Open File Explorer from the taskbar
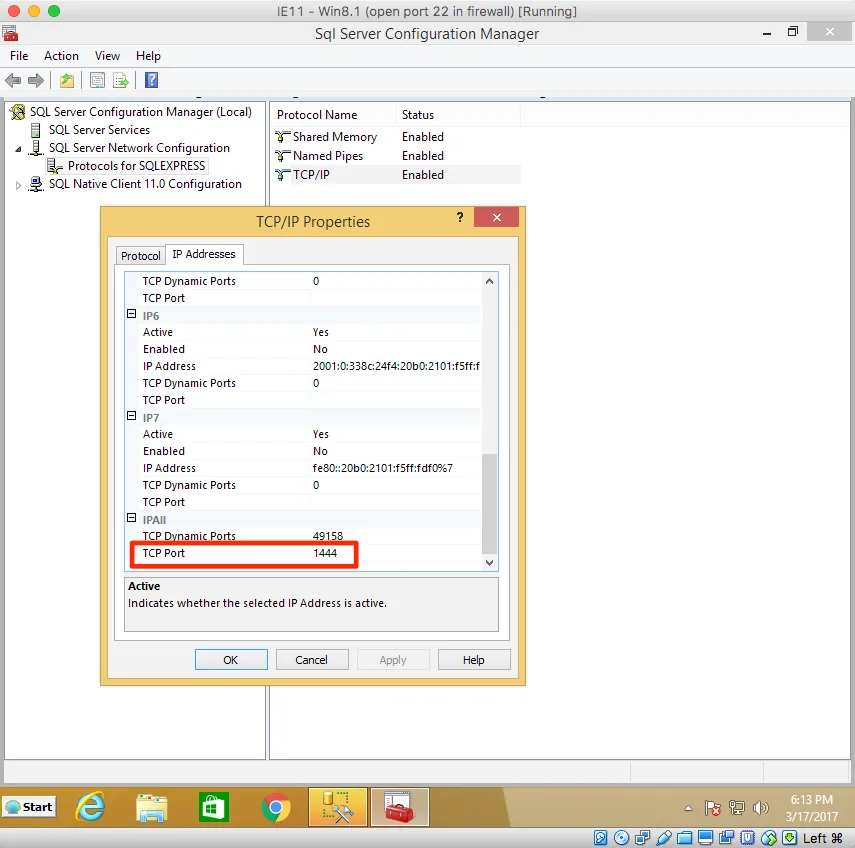Viewport: 855px width, 848px height. [x=152, y=808]
